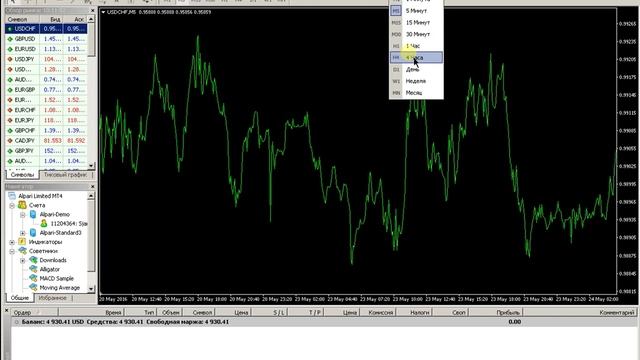
Task: Click the Баланс: 4 930.41 USD summary row
Action: tap(324, 322)
